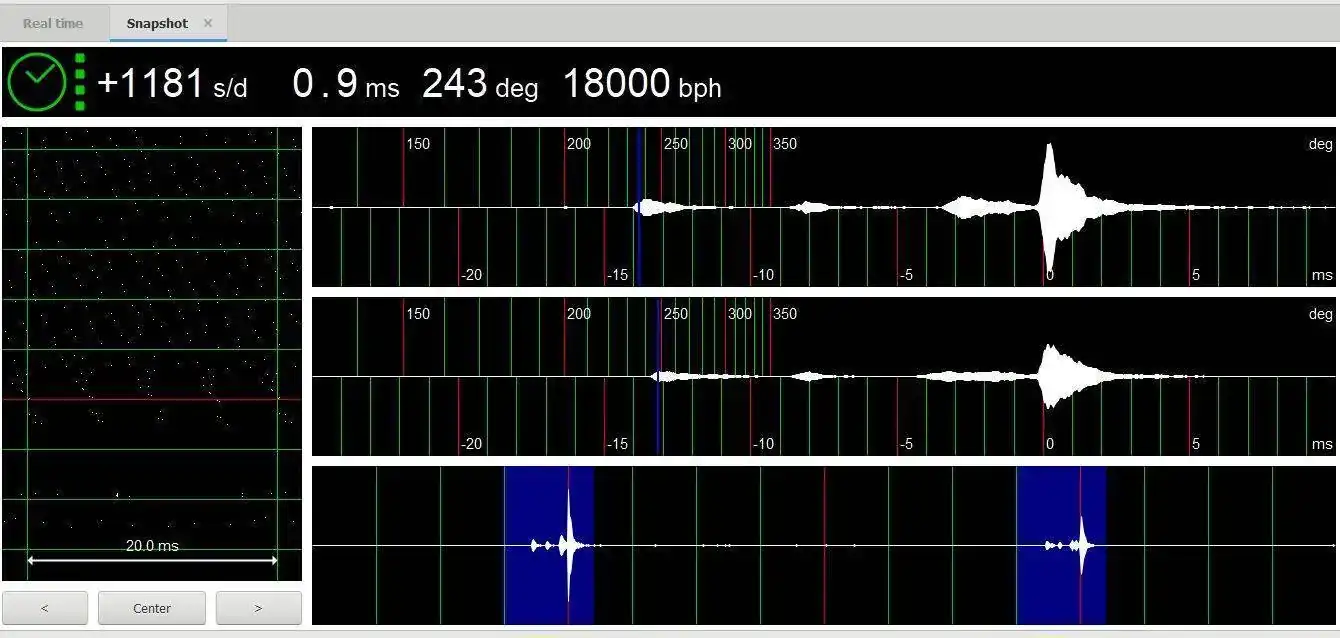This screenshot has height=638, width=1340.
Task: Click the 250 deg label in top waveform
Action: point(676,144)
